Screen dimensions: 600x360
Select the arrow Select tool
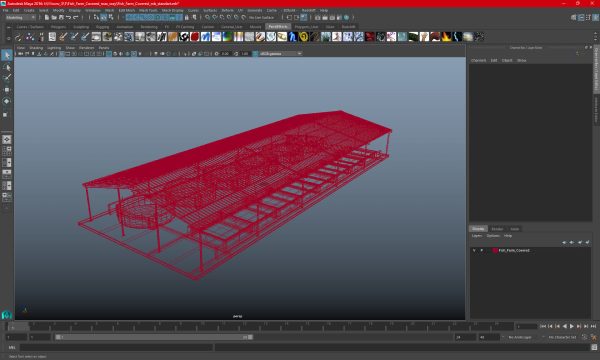pos(7,55)
